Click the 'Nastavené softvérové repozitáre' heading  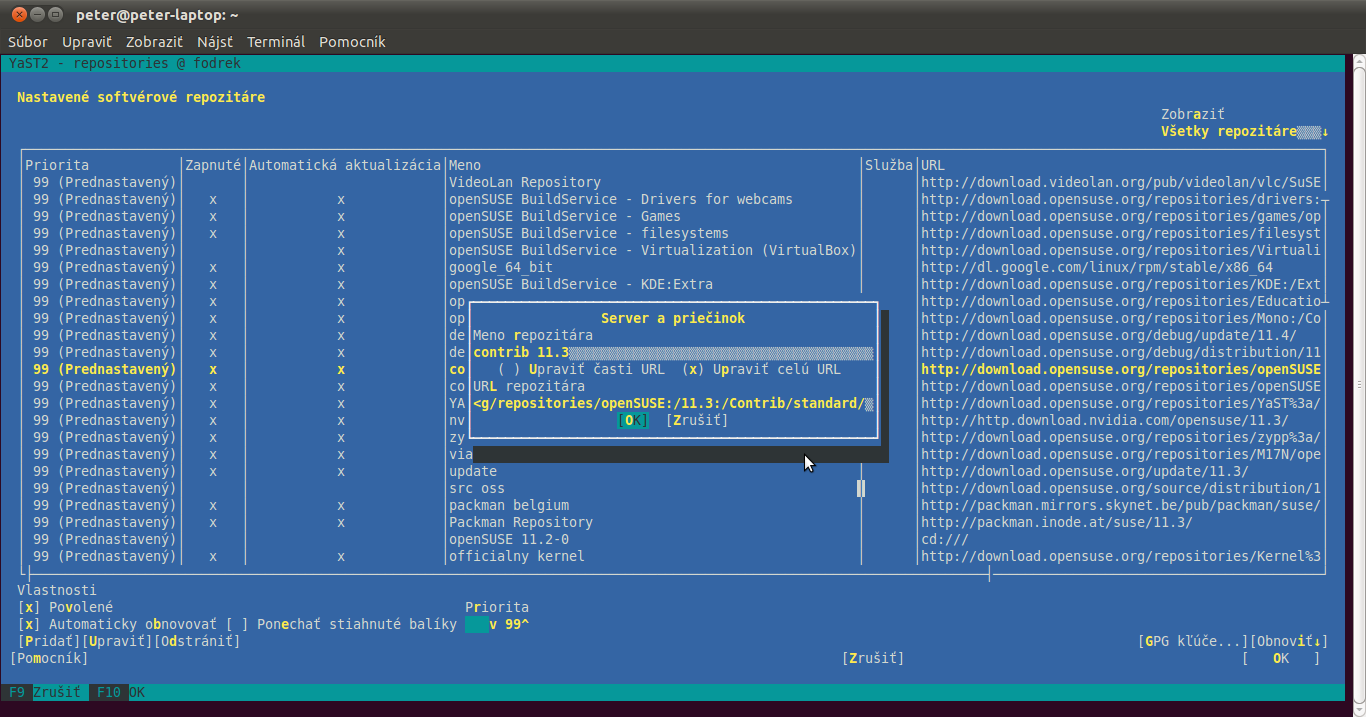(141, 97)
